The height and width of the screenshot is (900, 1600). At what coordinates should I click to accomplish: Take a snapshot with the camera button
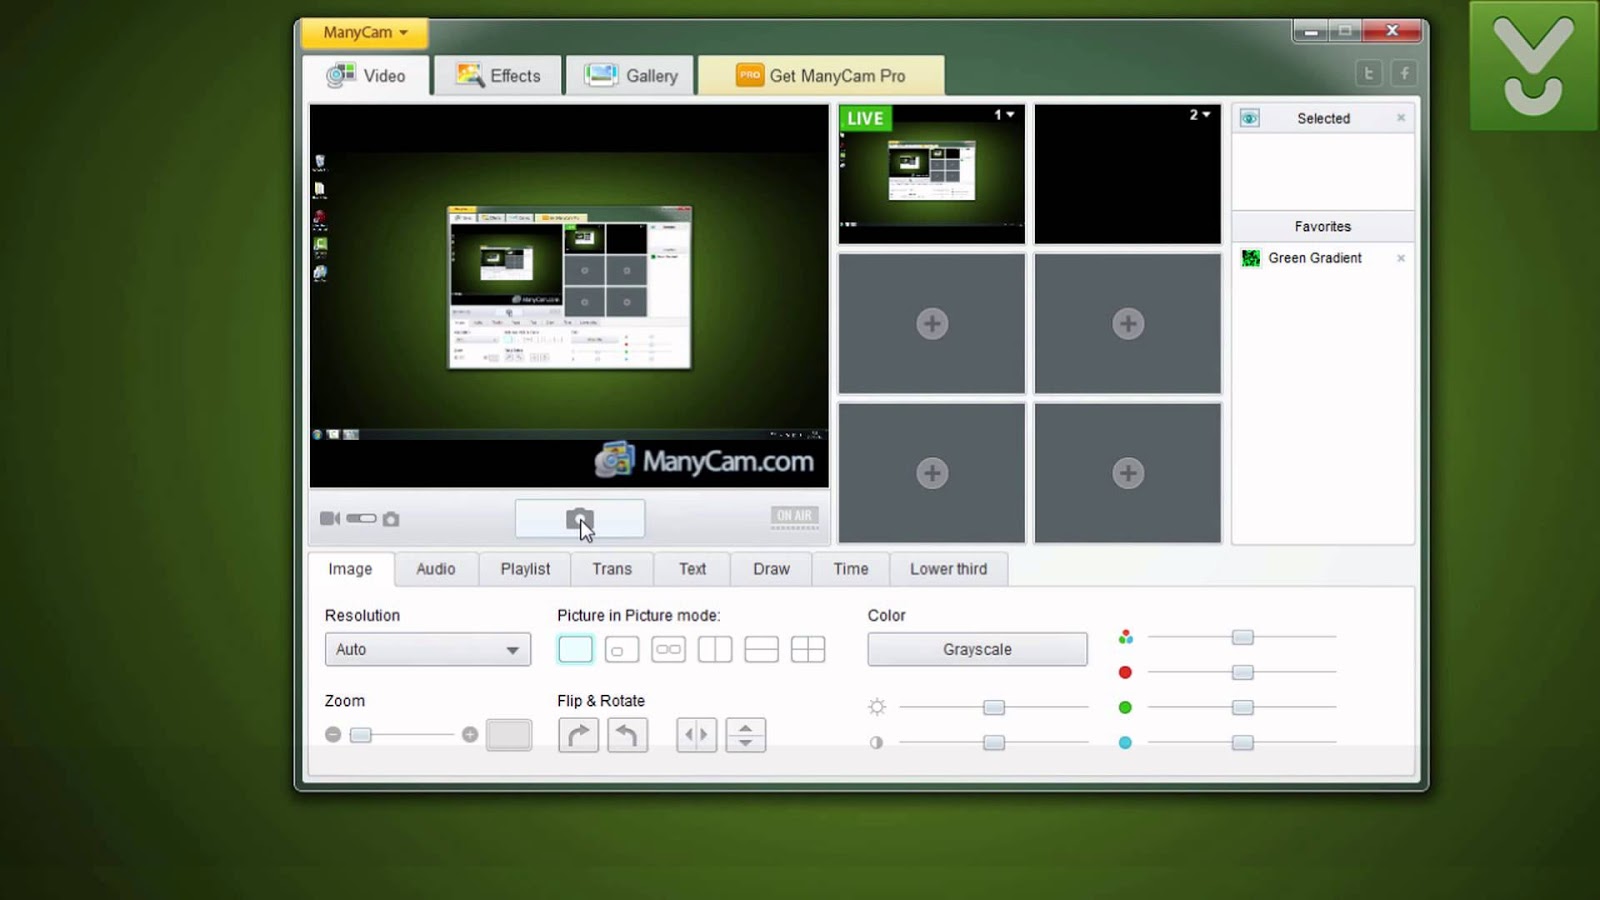click(579, 518)
